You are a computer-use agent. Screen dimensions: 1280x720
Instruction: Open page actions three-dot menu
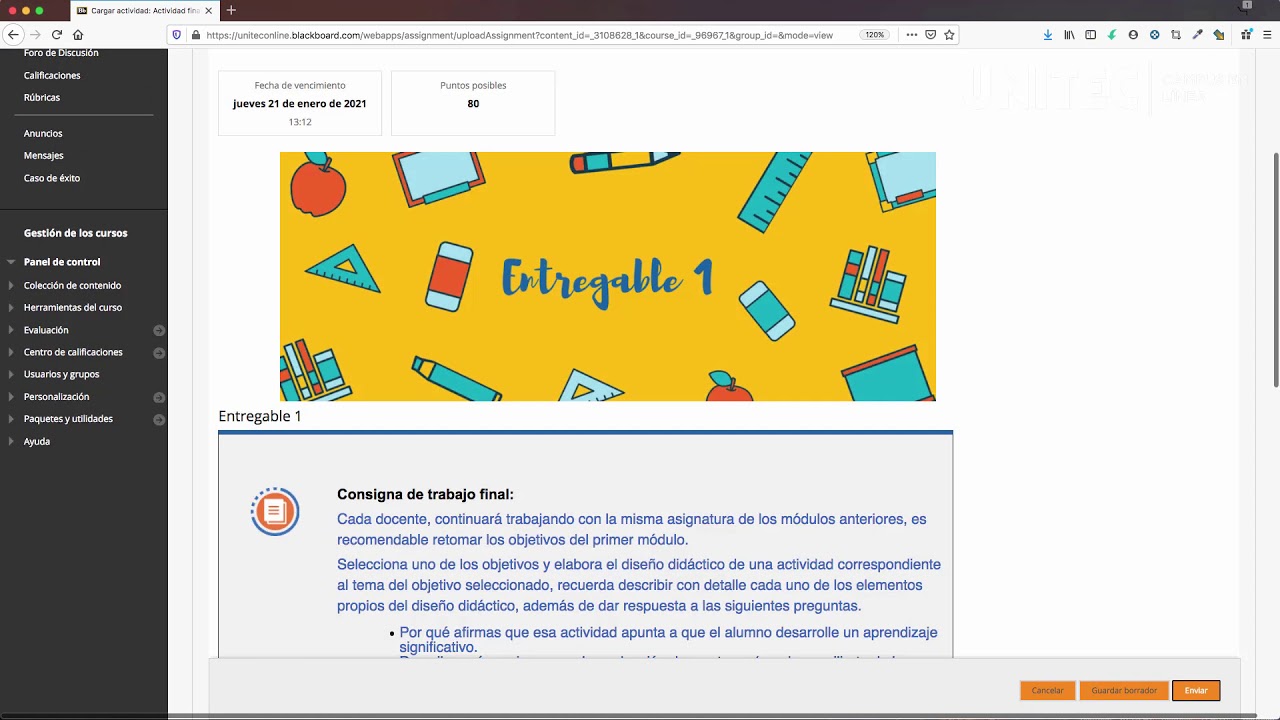pyautogui.click(x=911, y=34)
